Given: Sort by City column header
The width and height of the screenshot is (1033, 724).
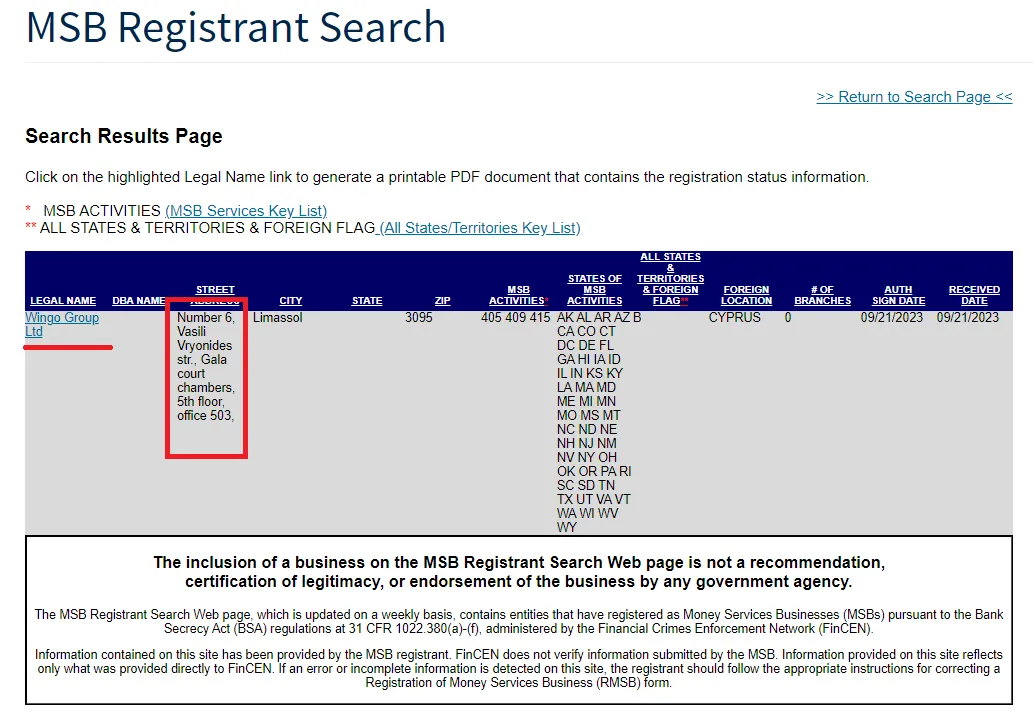Looking at the screenshot, I should 291,301.
